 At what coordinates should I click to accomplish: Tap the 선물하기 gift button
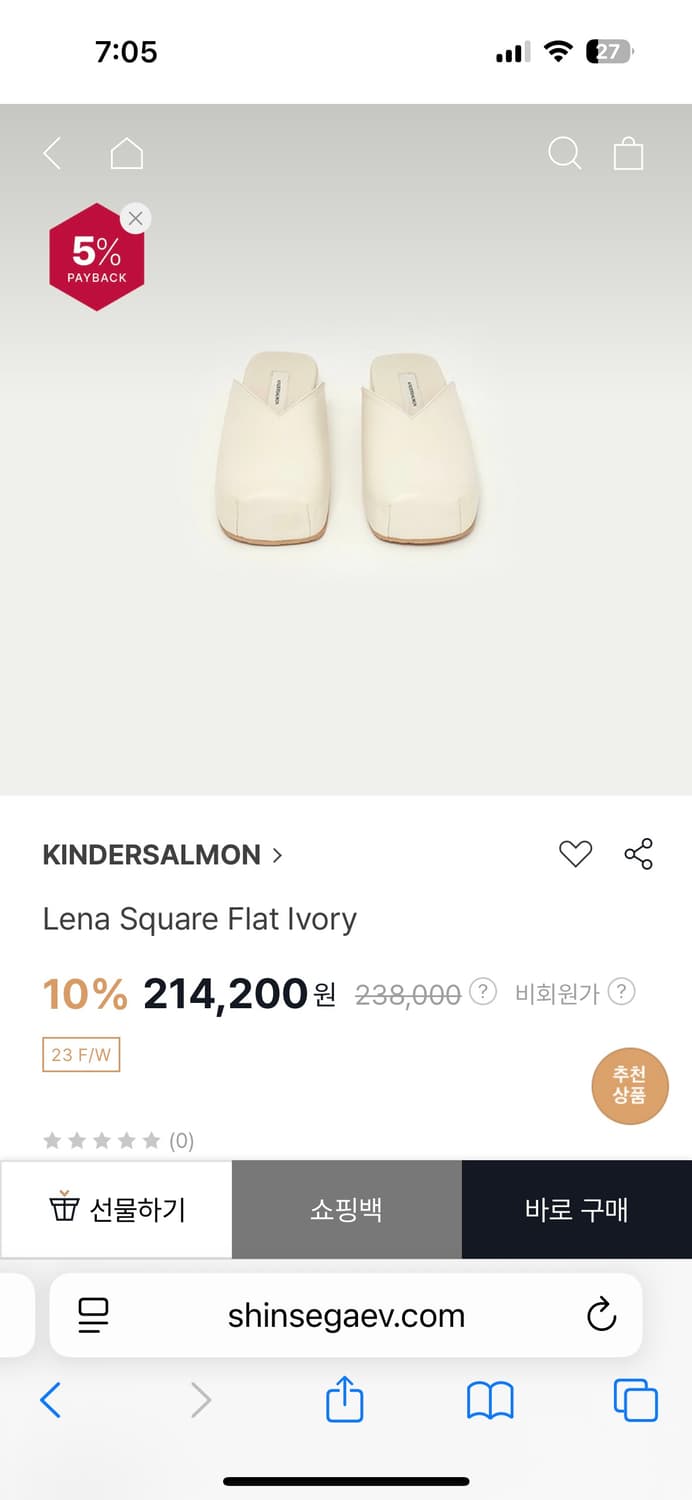pos(117,1210)
